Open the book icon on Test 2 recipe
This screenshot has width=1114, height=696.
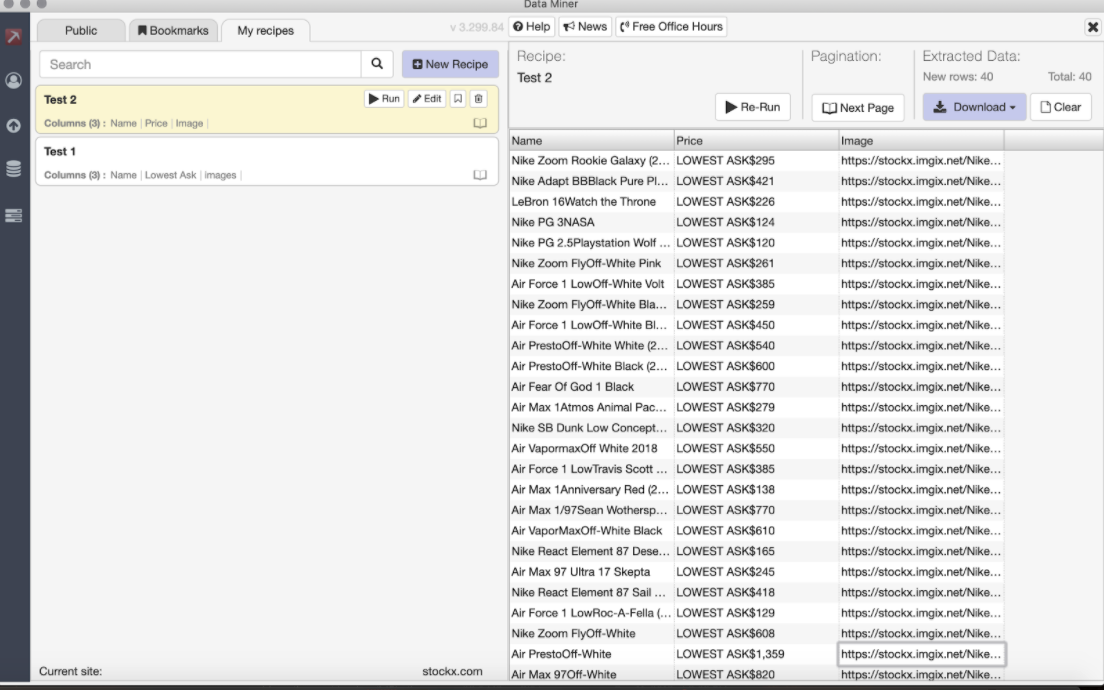pos(480,123)
